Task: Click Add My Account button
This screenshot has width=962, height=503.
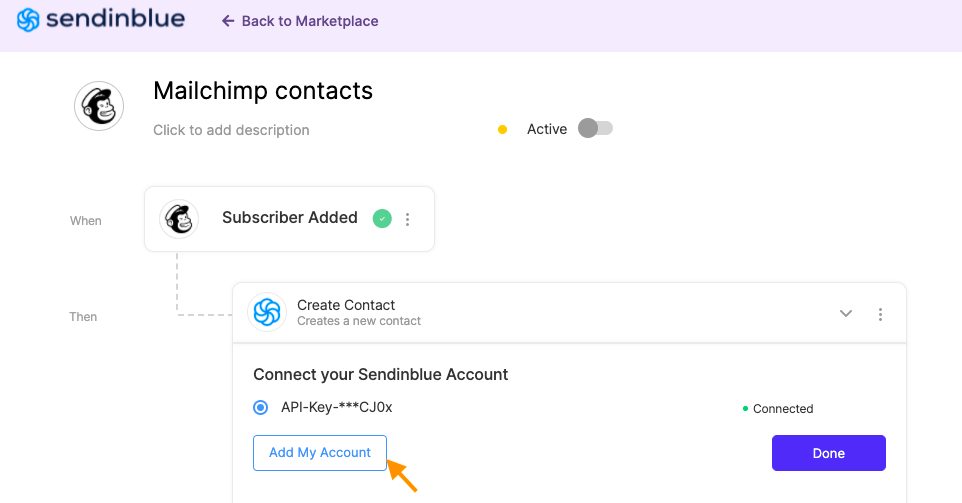Action: [x=320, y=453]
